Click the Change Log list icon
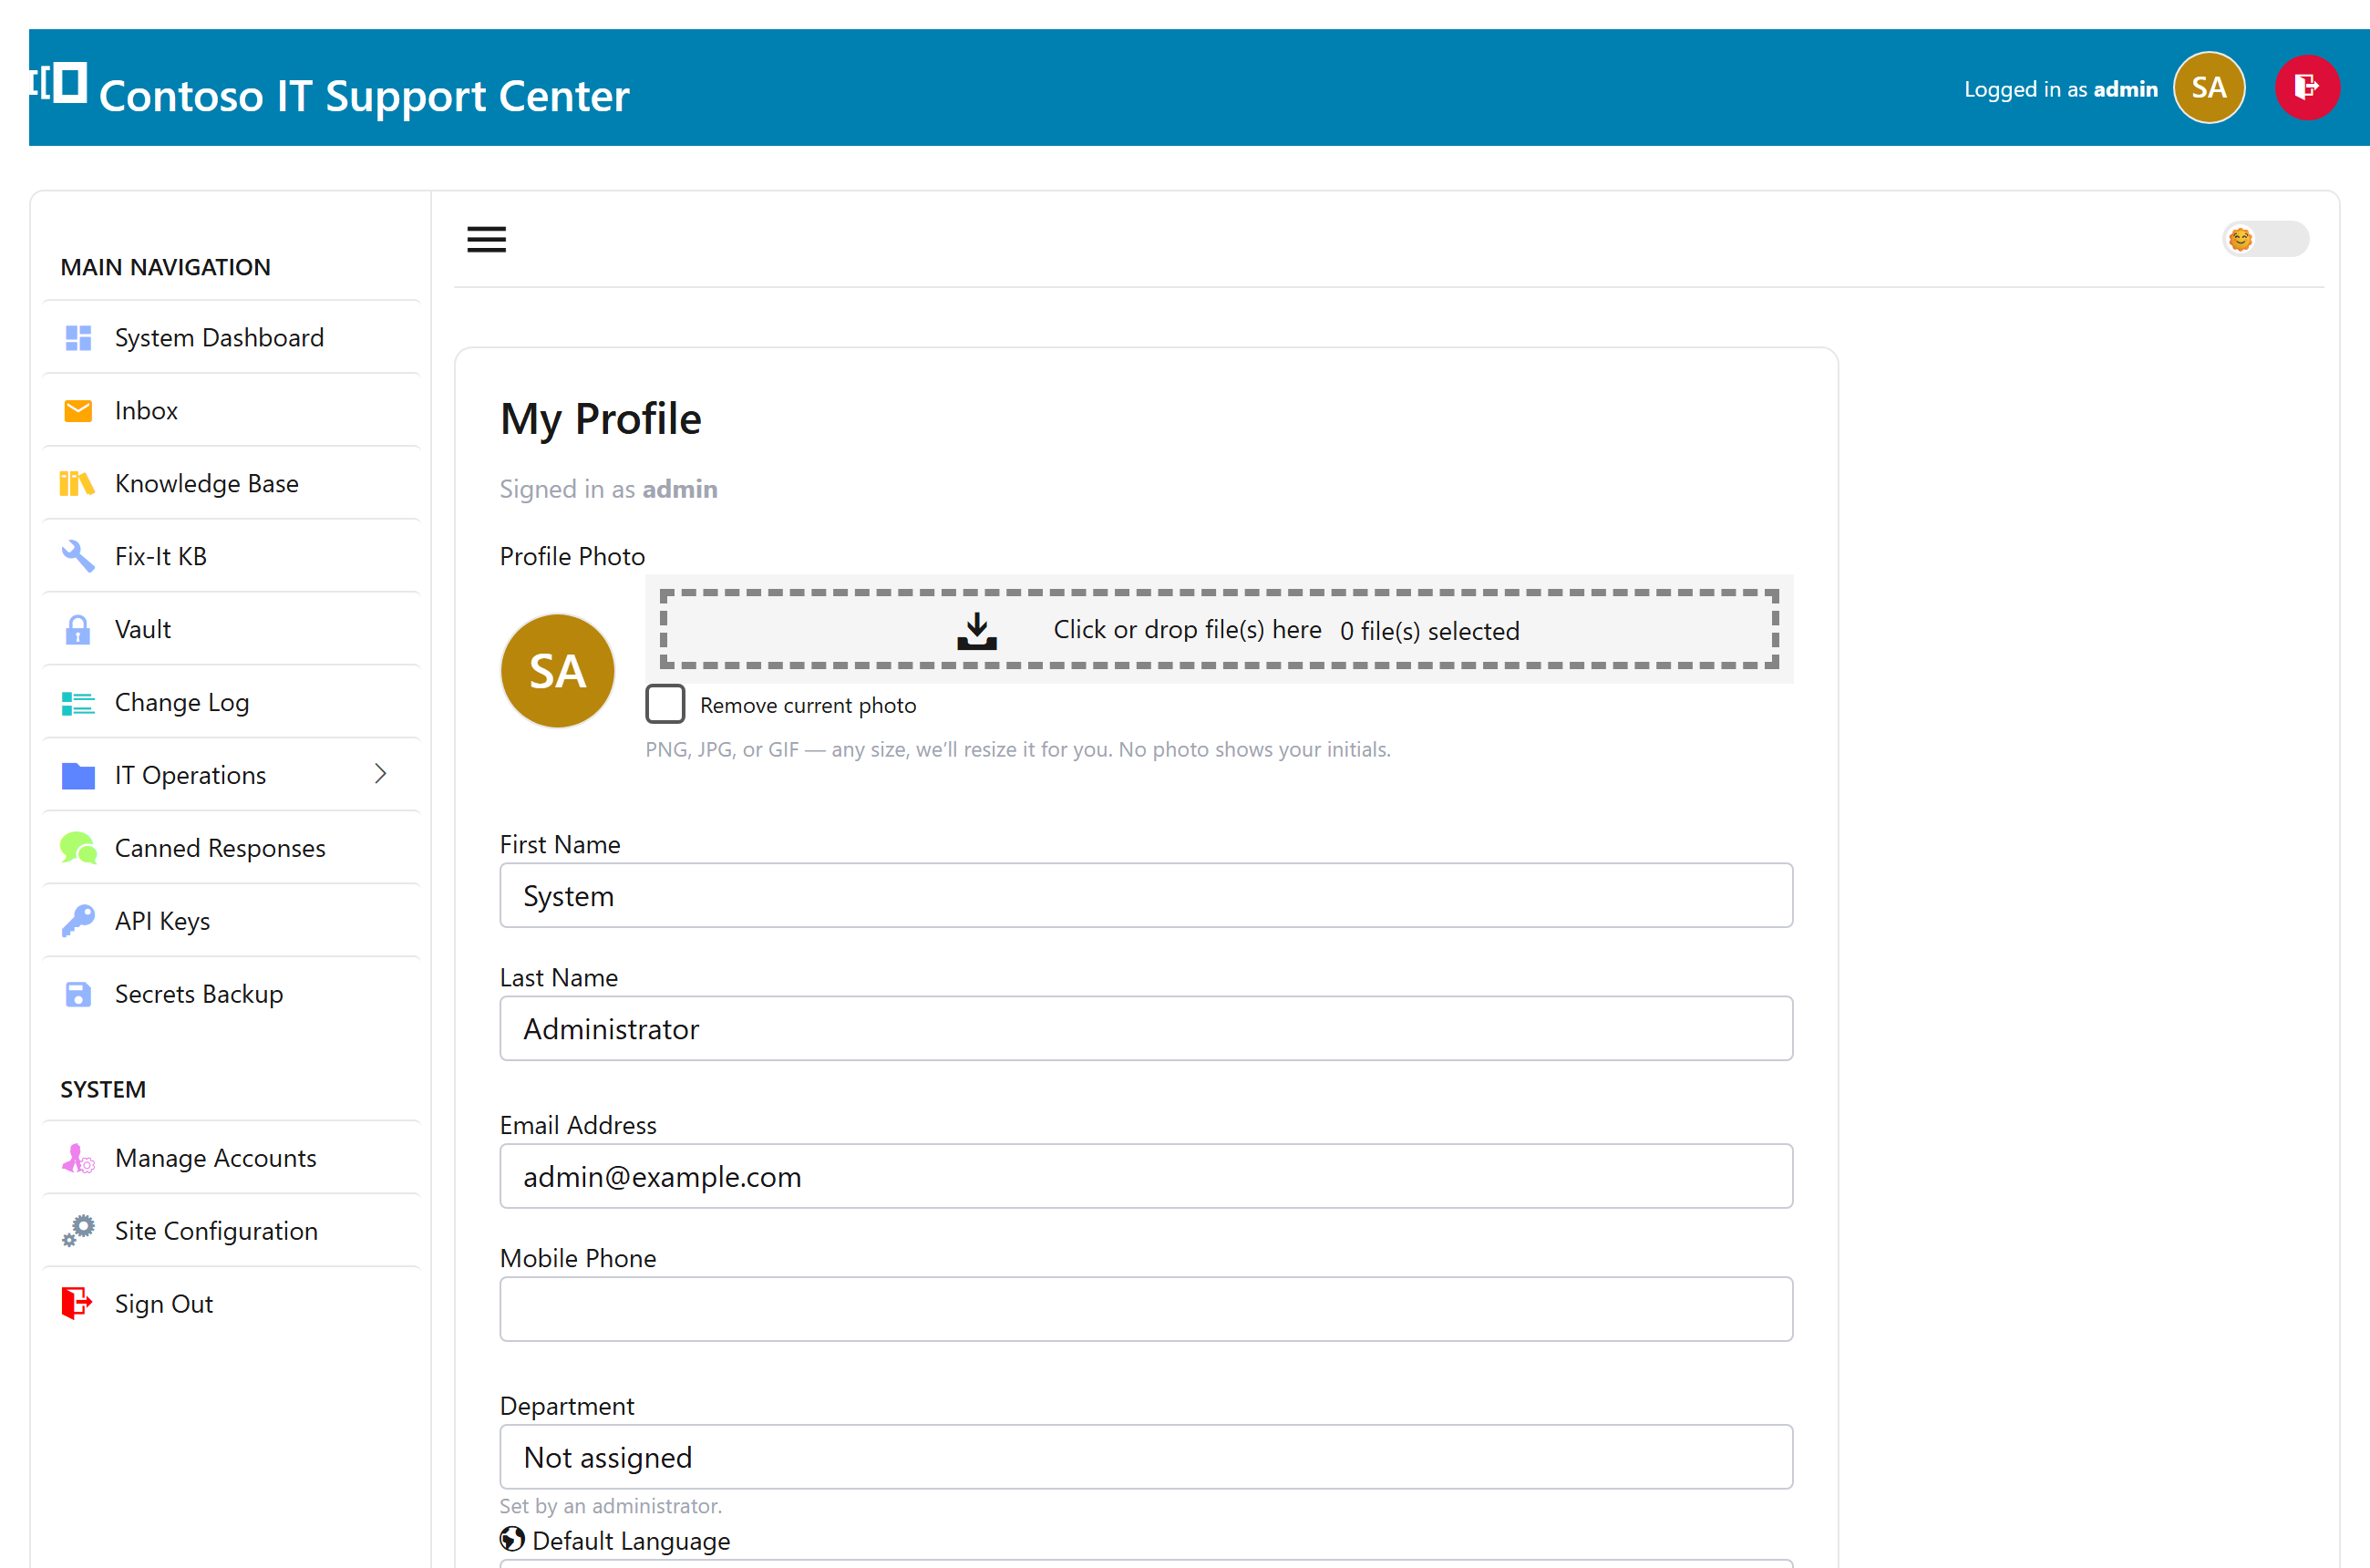This screenshot has height=1568, width=2370. pos(78,703)
